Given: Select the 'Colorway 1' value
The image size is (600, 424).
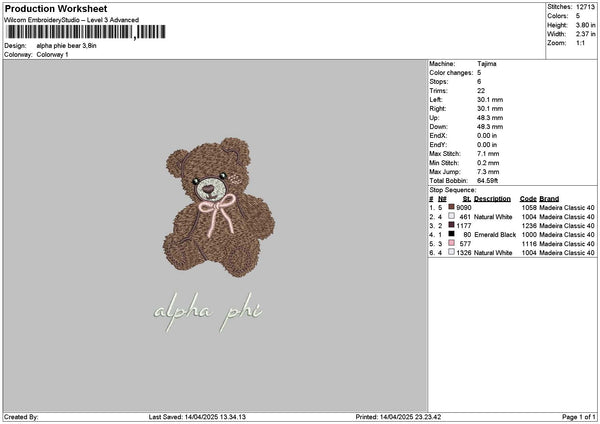Looking at the screenshot, I should [52, 55].
